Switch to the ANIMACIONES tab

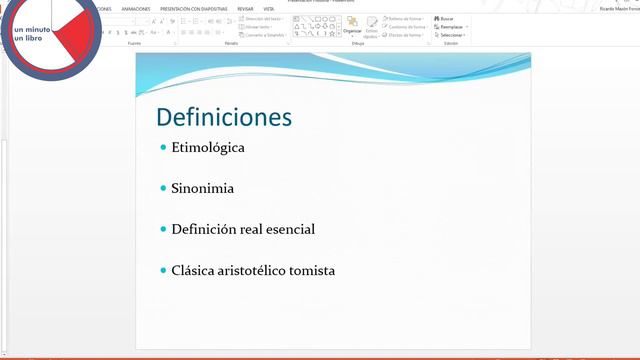point(136,9)
